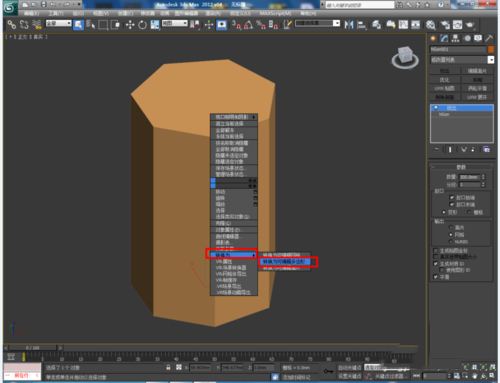Open the reference coordinate system dropdown
Viewport: 500px width, 383px height.
click(x=175, y=23)
